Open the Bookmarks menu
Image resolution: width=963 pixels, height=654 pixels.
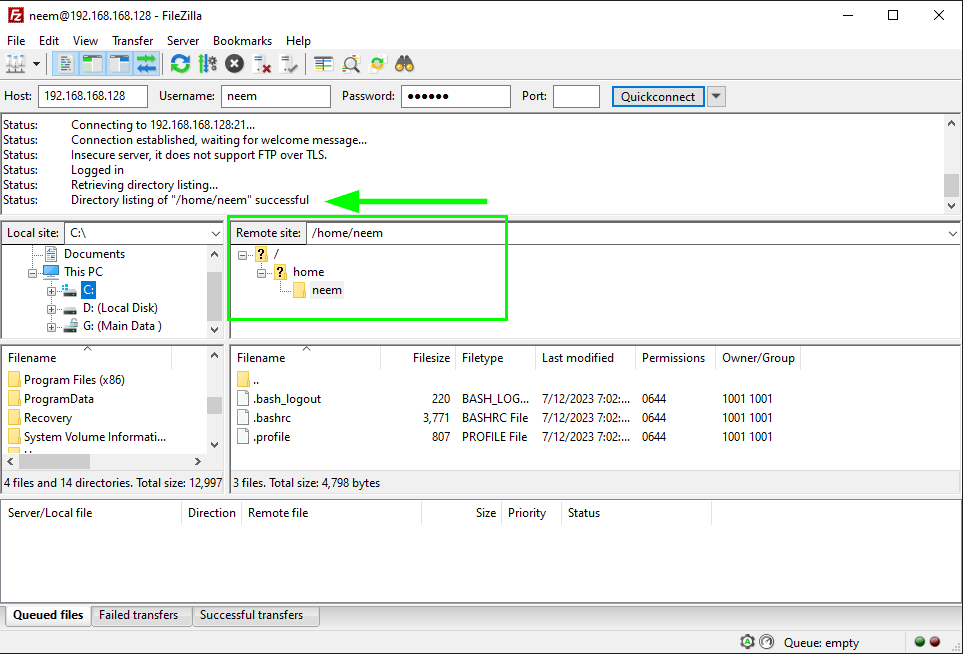point(243,41)
